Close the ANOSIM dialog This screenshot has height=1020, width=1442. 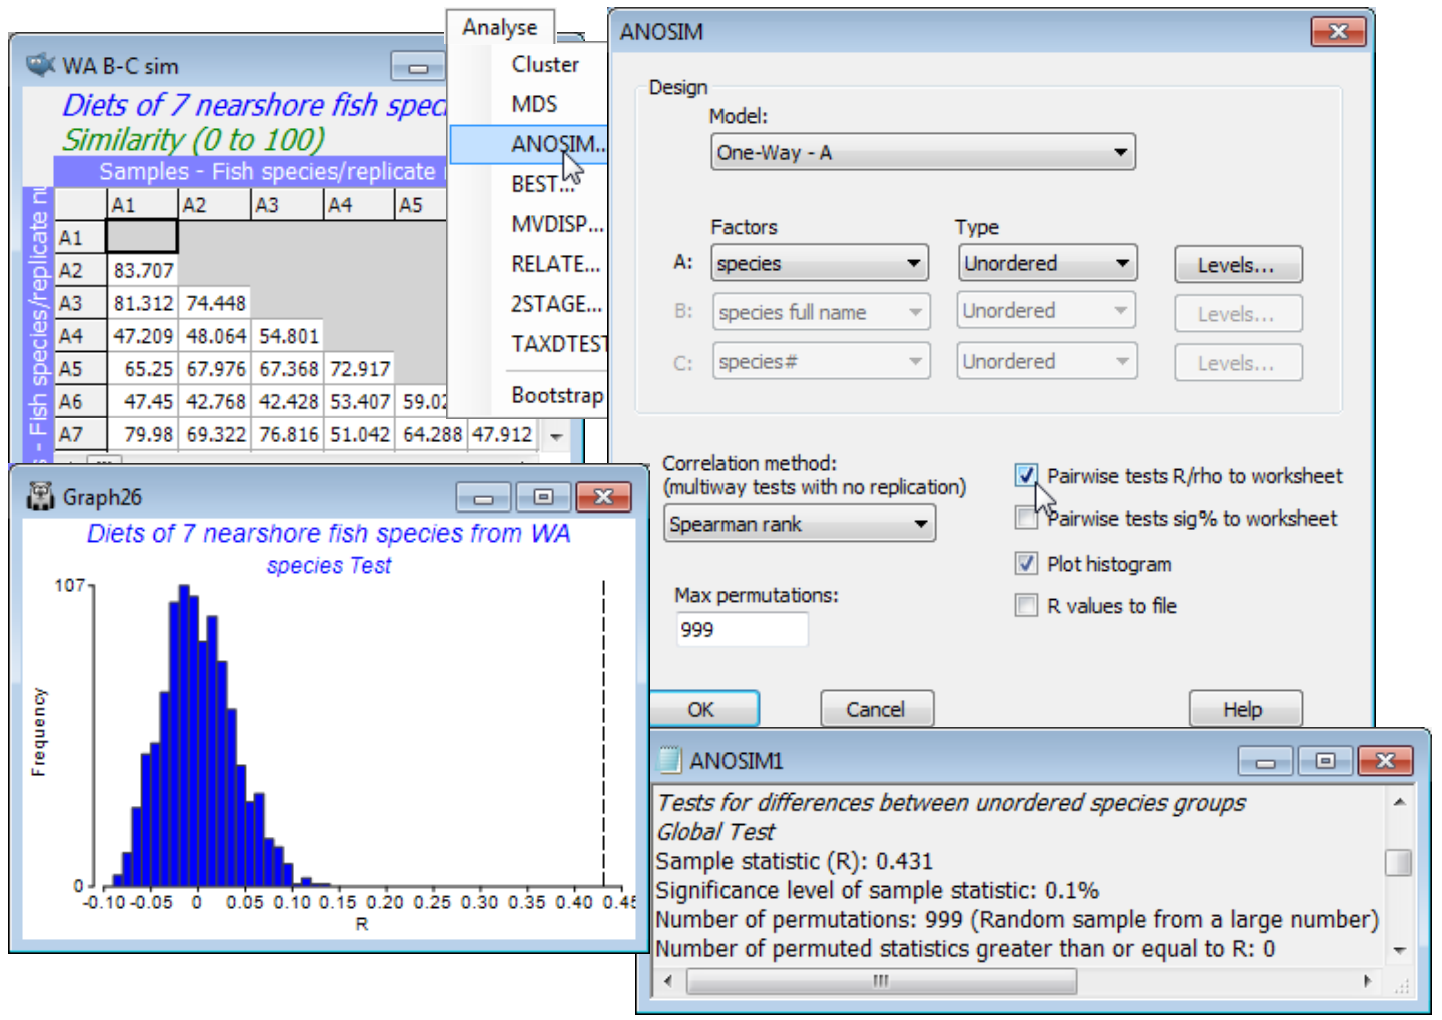pos(1337,32)
